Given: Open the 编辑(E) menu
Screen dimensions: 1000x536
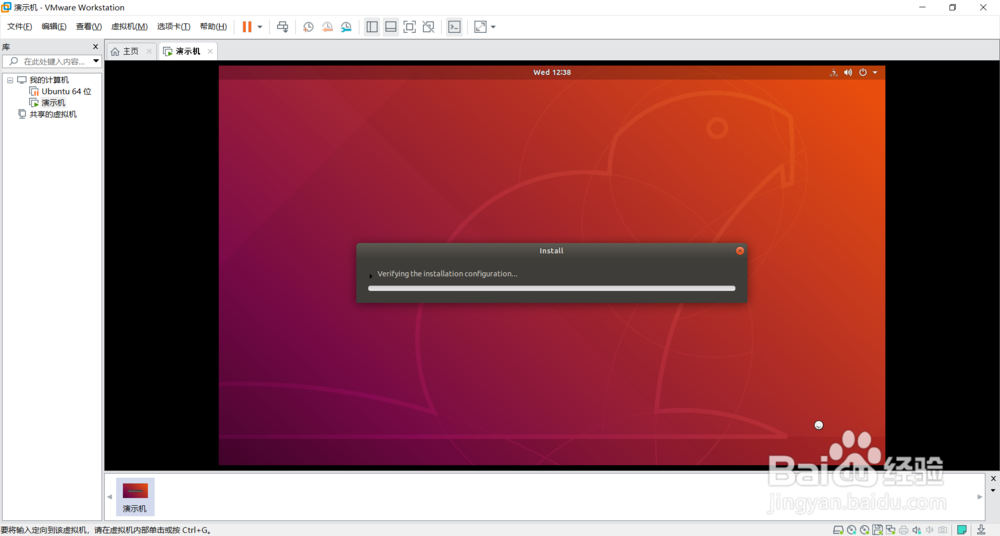Looking at the screenshot, I should (54, 26).
